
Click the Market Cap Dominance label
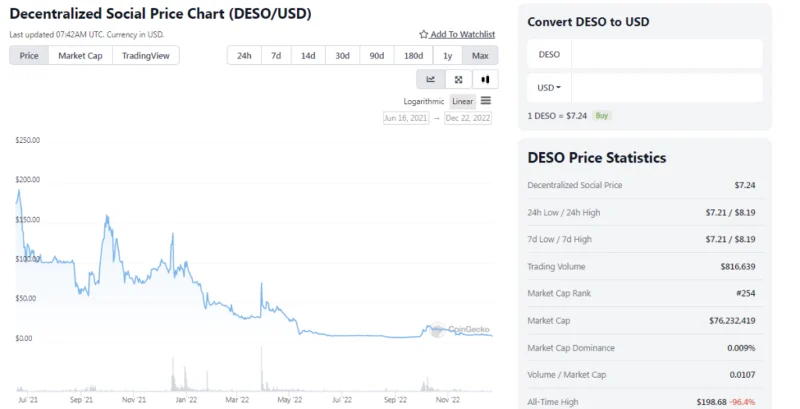tap(571, 348)
